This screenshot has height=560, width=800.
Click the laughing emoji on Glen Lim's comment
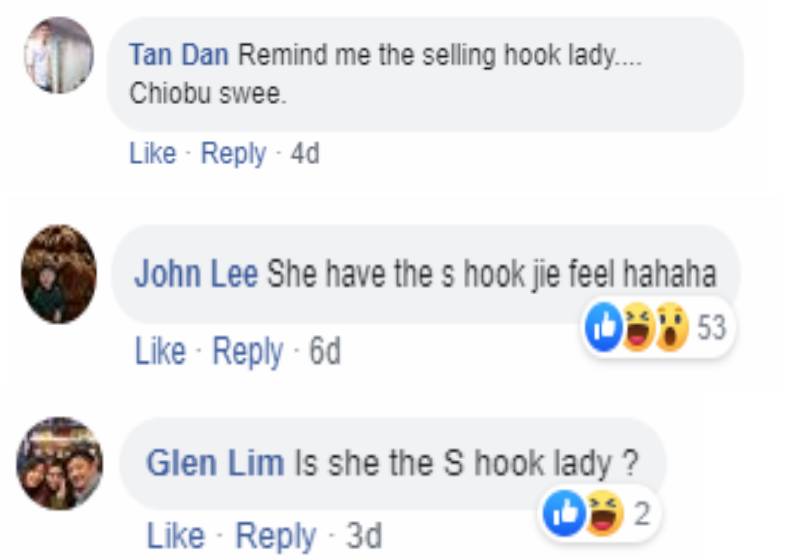pos(605,514)
